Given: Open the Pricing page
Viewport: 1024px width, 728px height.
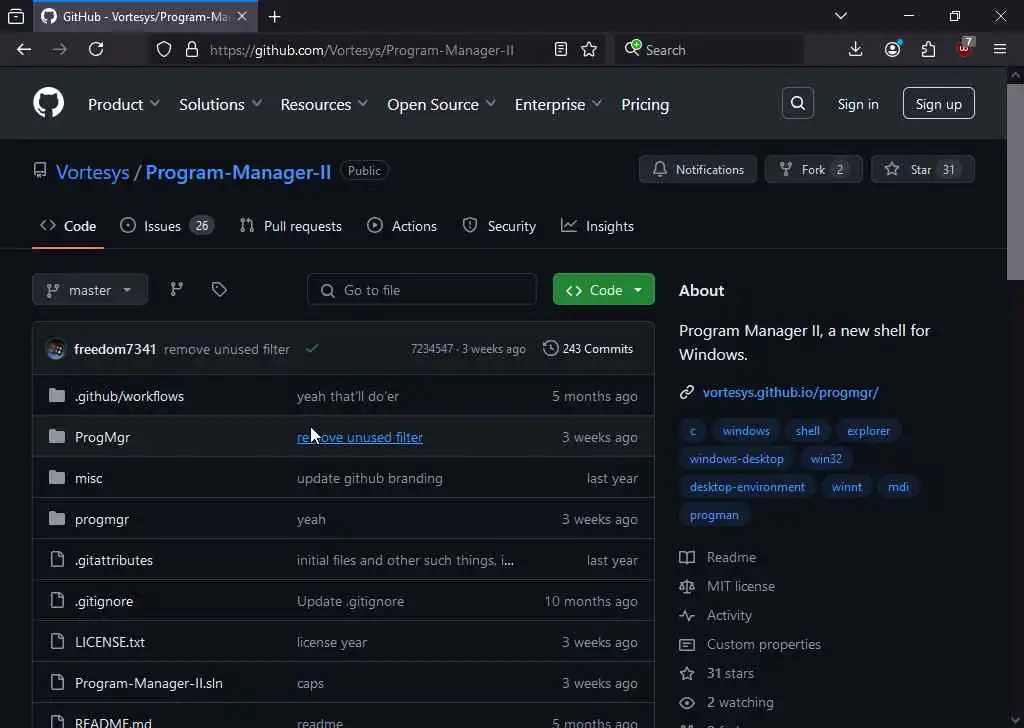Looking at the screenshot, I should (645, 104).
